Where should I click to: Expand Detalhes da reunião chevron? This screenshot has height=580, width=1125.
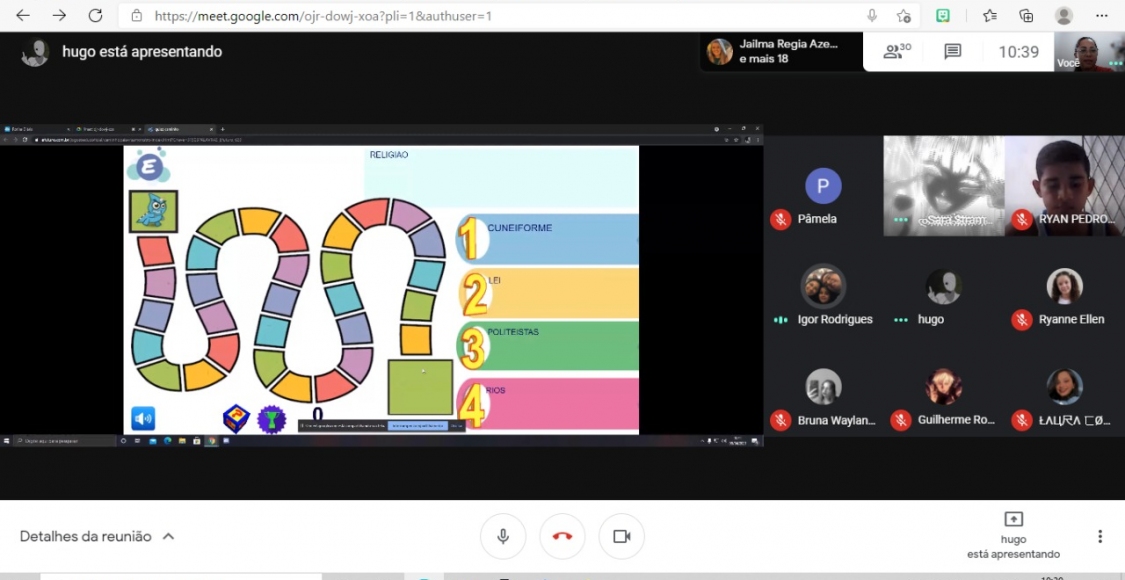[168, 537]
